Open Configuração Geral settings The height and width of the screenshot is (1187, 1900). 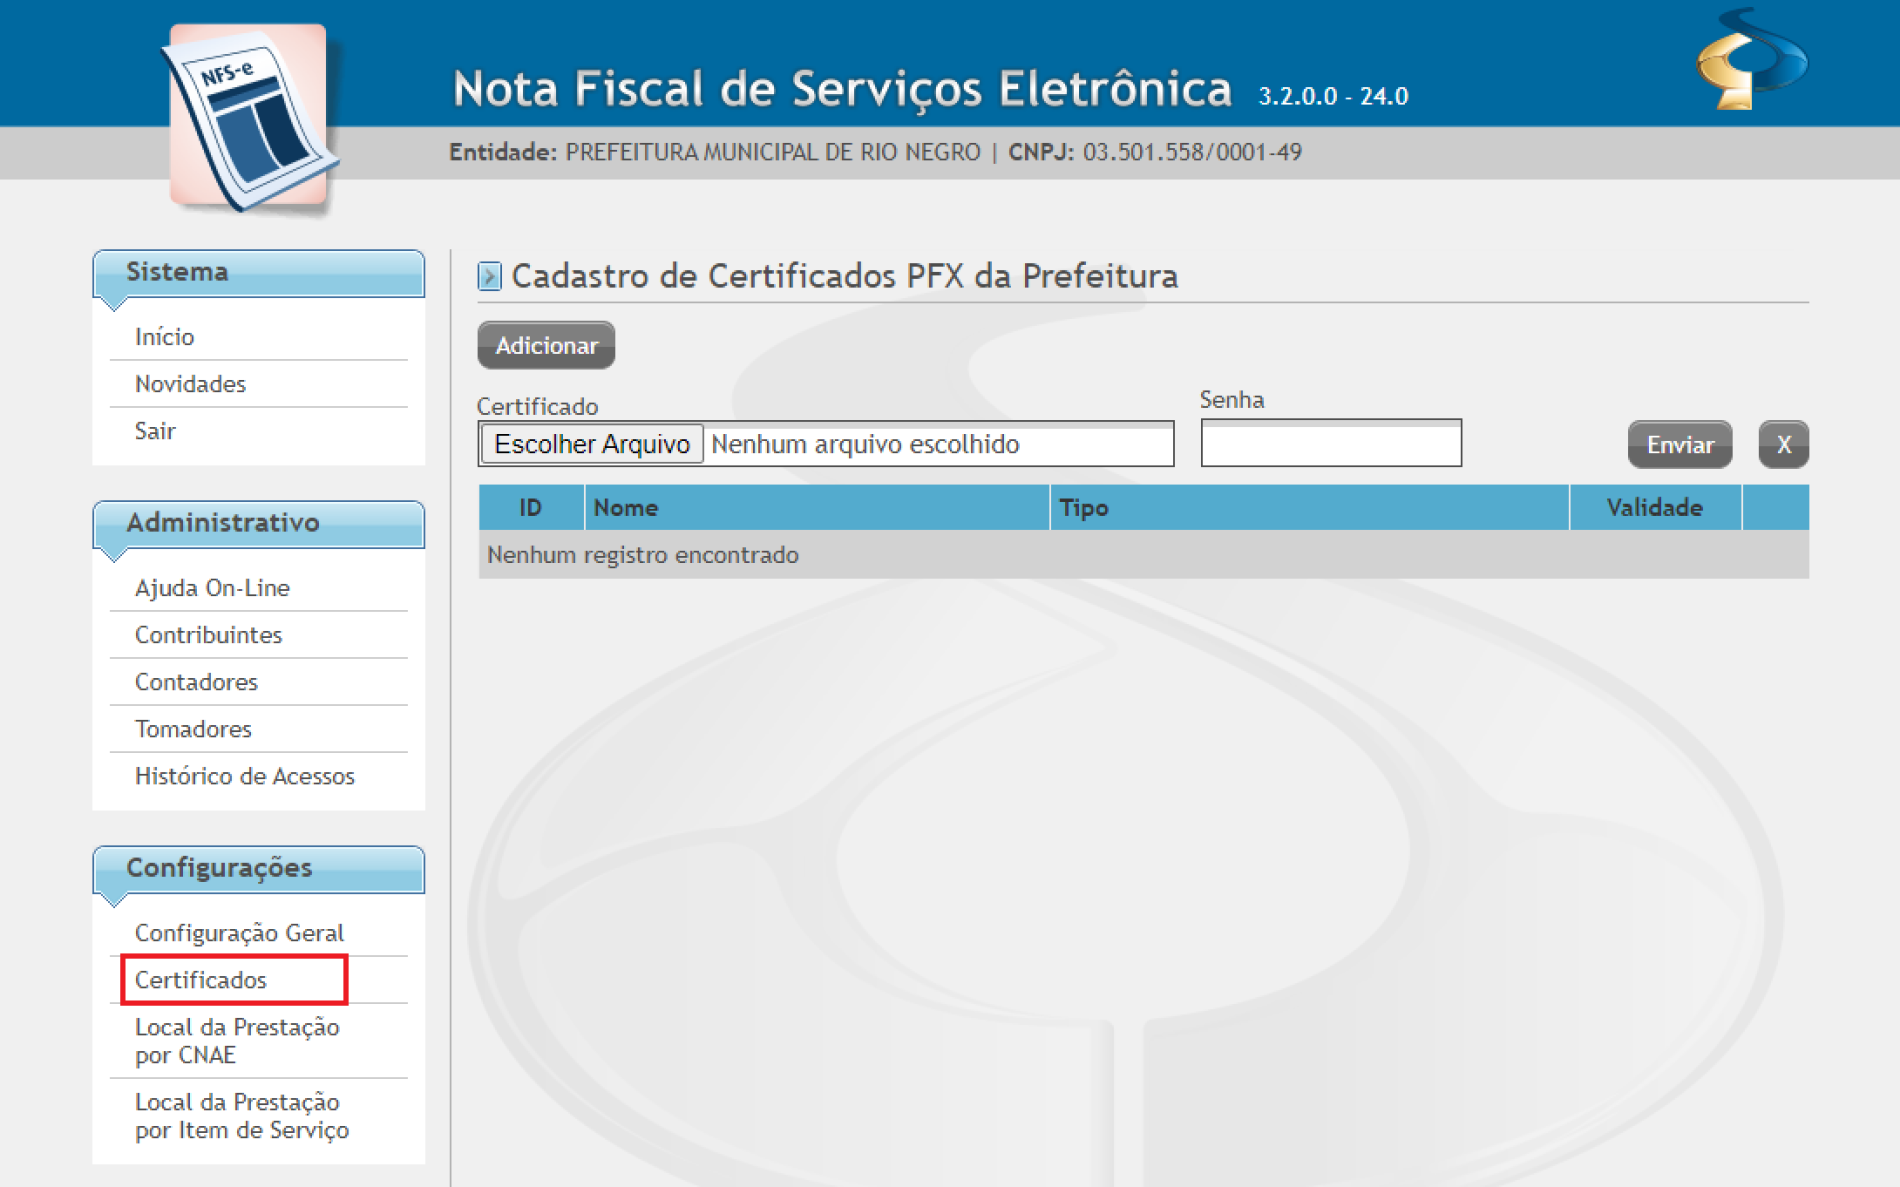coord(239,933)
